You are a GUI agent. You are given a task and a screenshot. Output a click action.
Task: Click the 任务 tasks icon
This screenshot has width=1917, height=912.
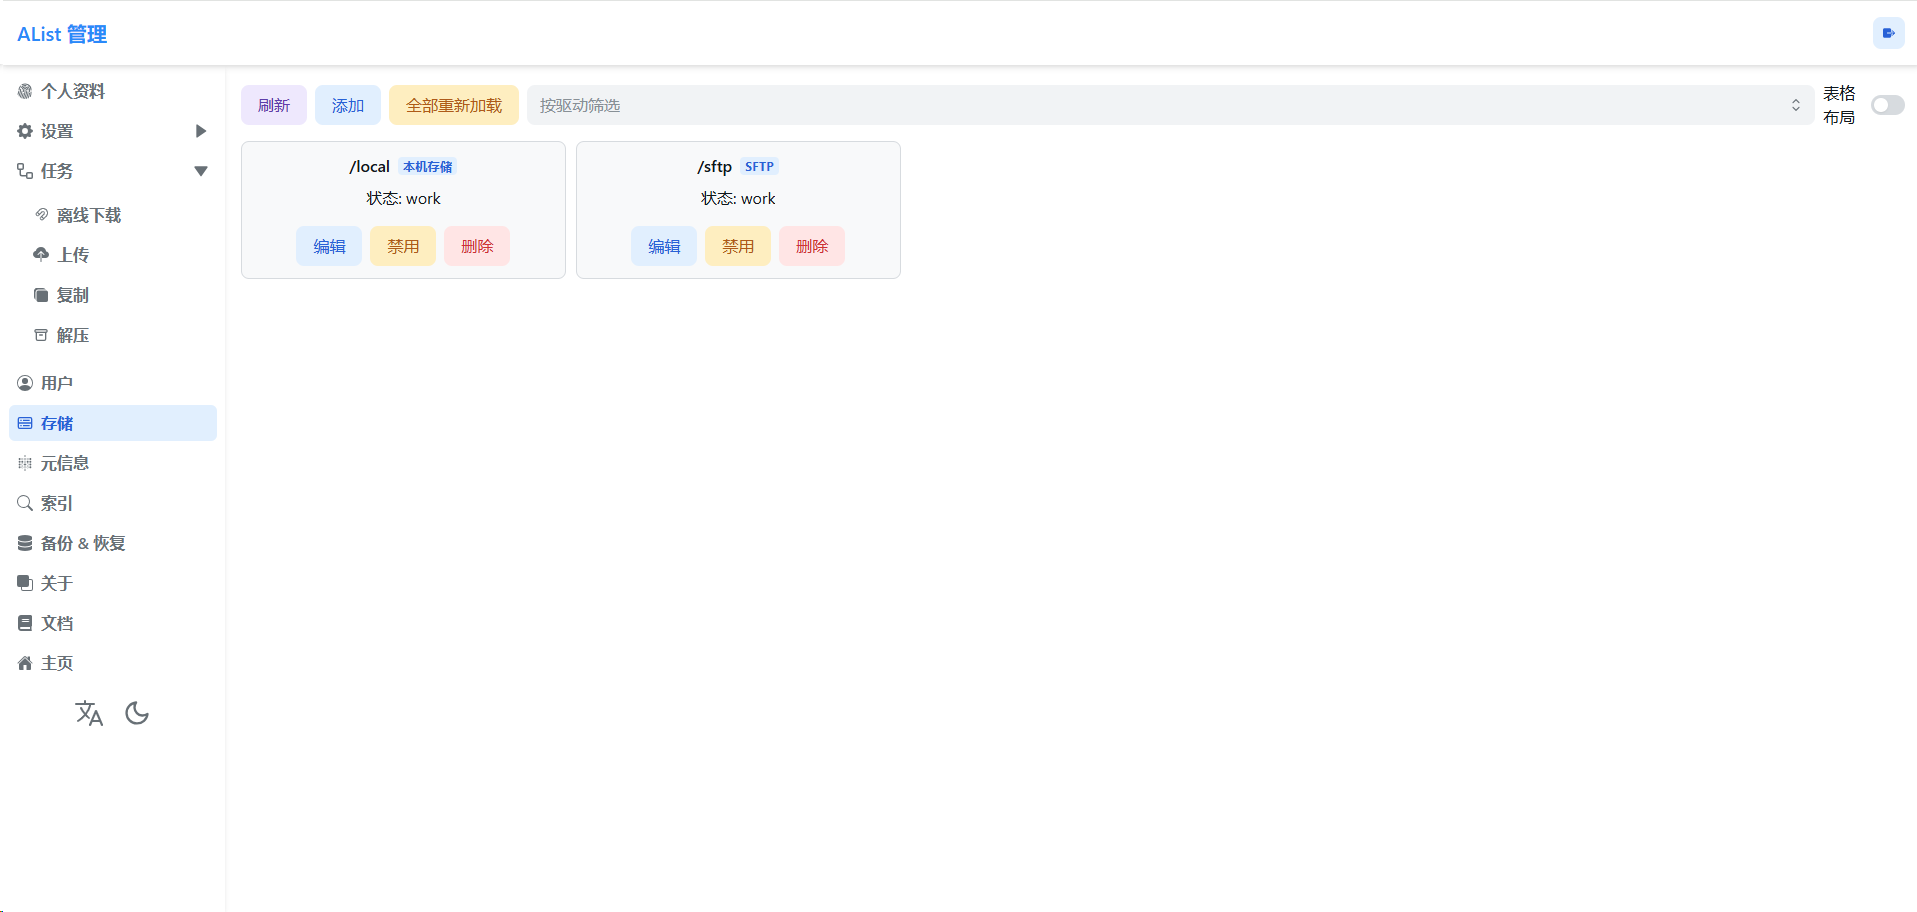pos(25,171)
